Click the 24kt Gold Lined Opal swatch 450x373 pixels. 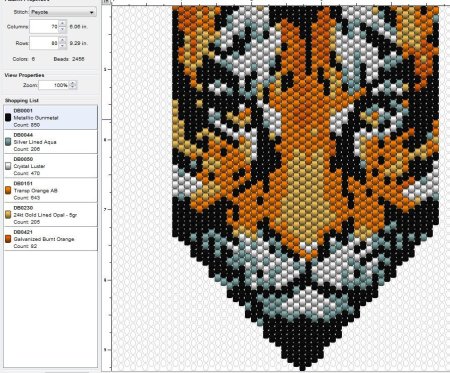pos(8,215)
